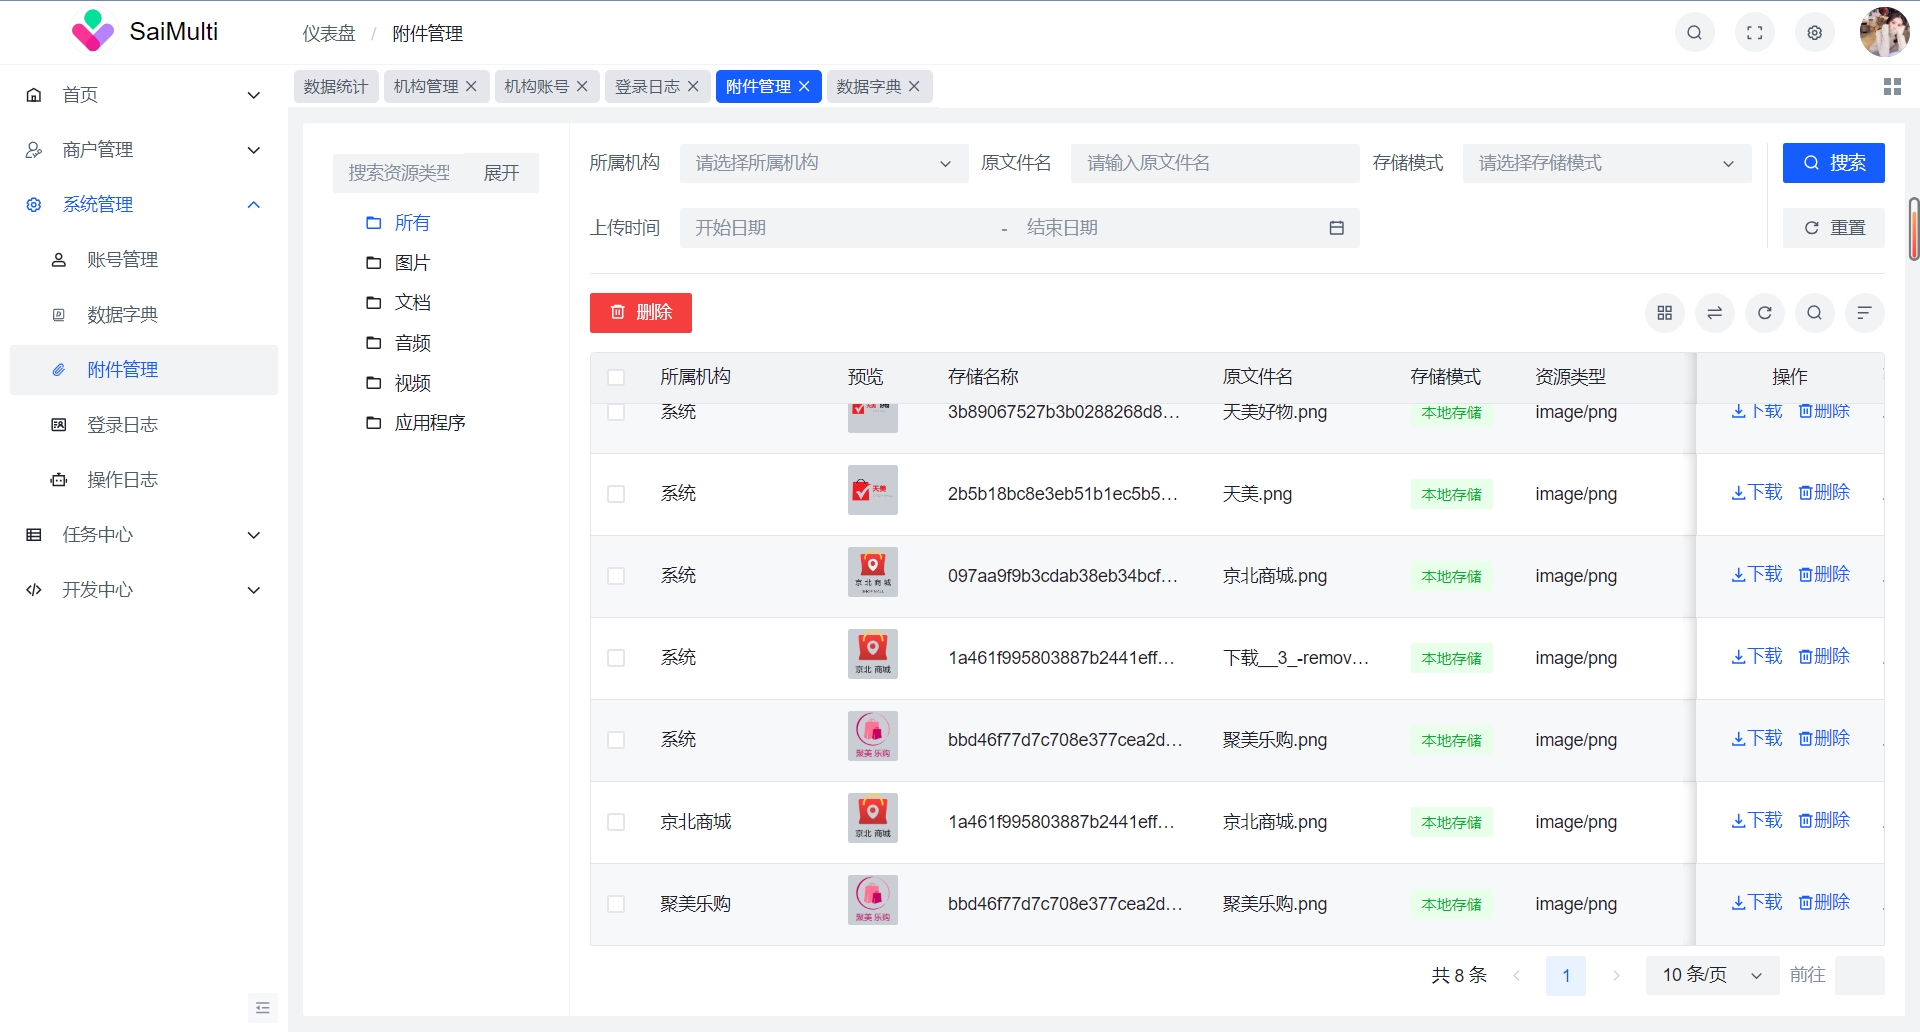Select the checkbox for 京北商城 row

(x=616, y=822)
